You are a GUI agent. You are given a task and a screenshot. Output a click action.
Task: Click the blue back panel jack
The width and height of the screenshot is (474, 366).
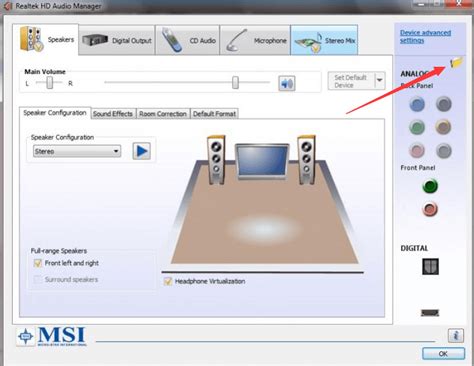[417, 104]
